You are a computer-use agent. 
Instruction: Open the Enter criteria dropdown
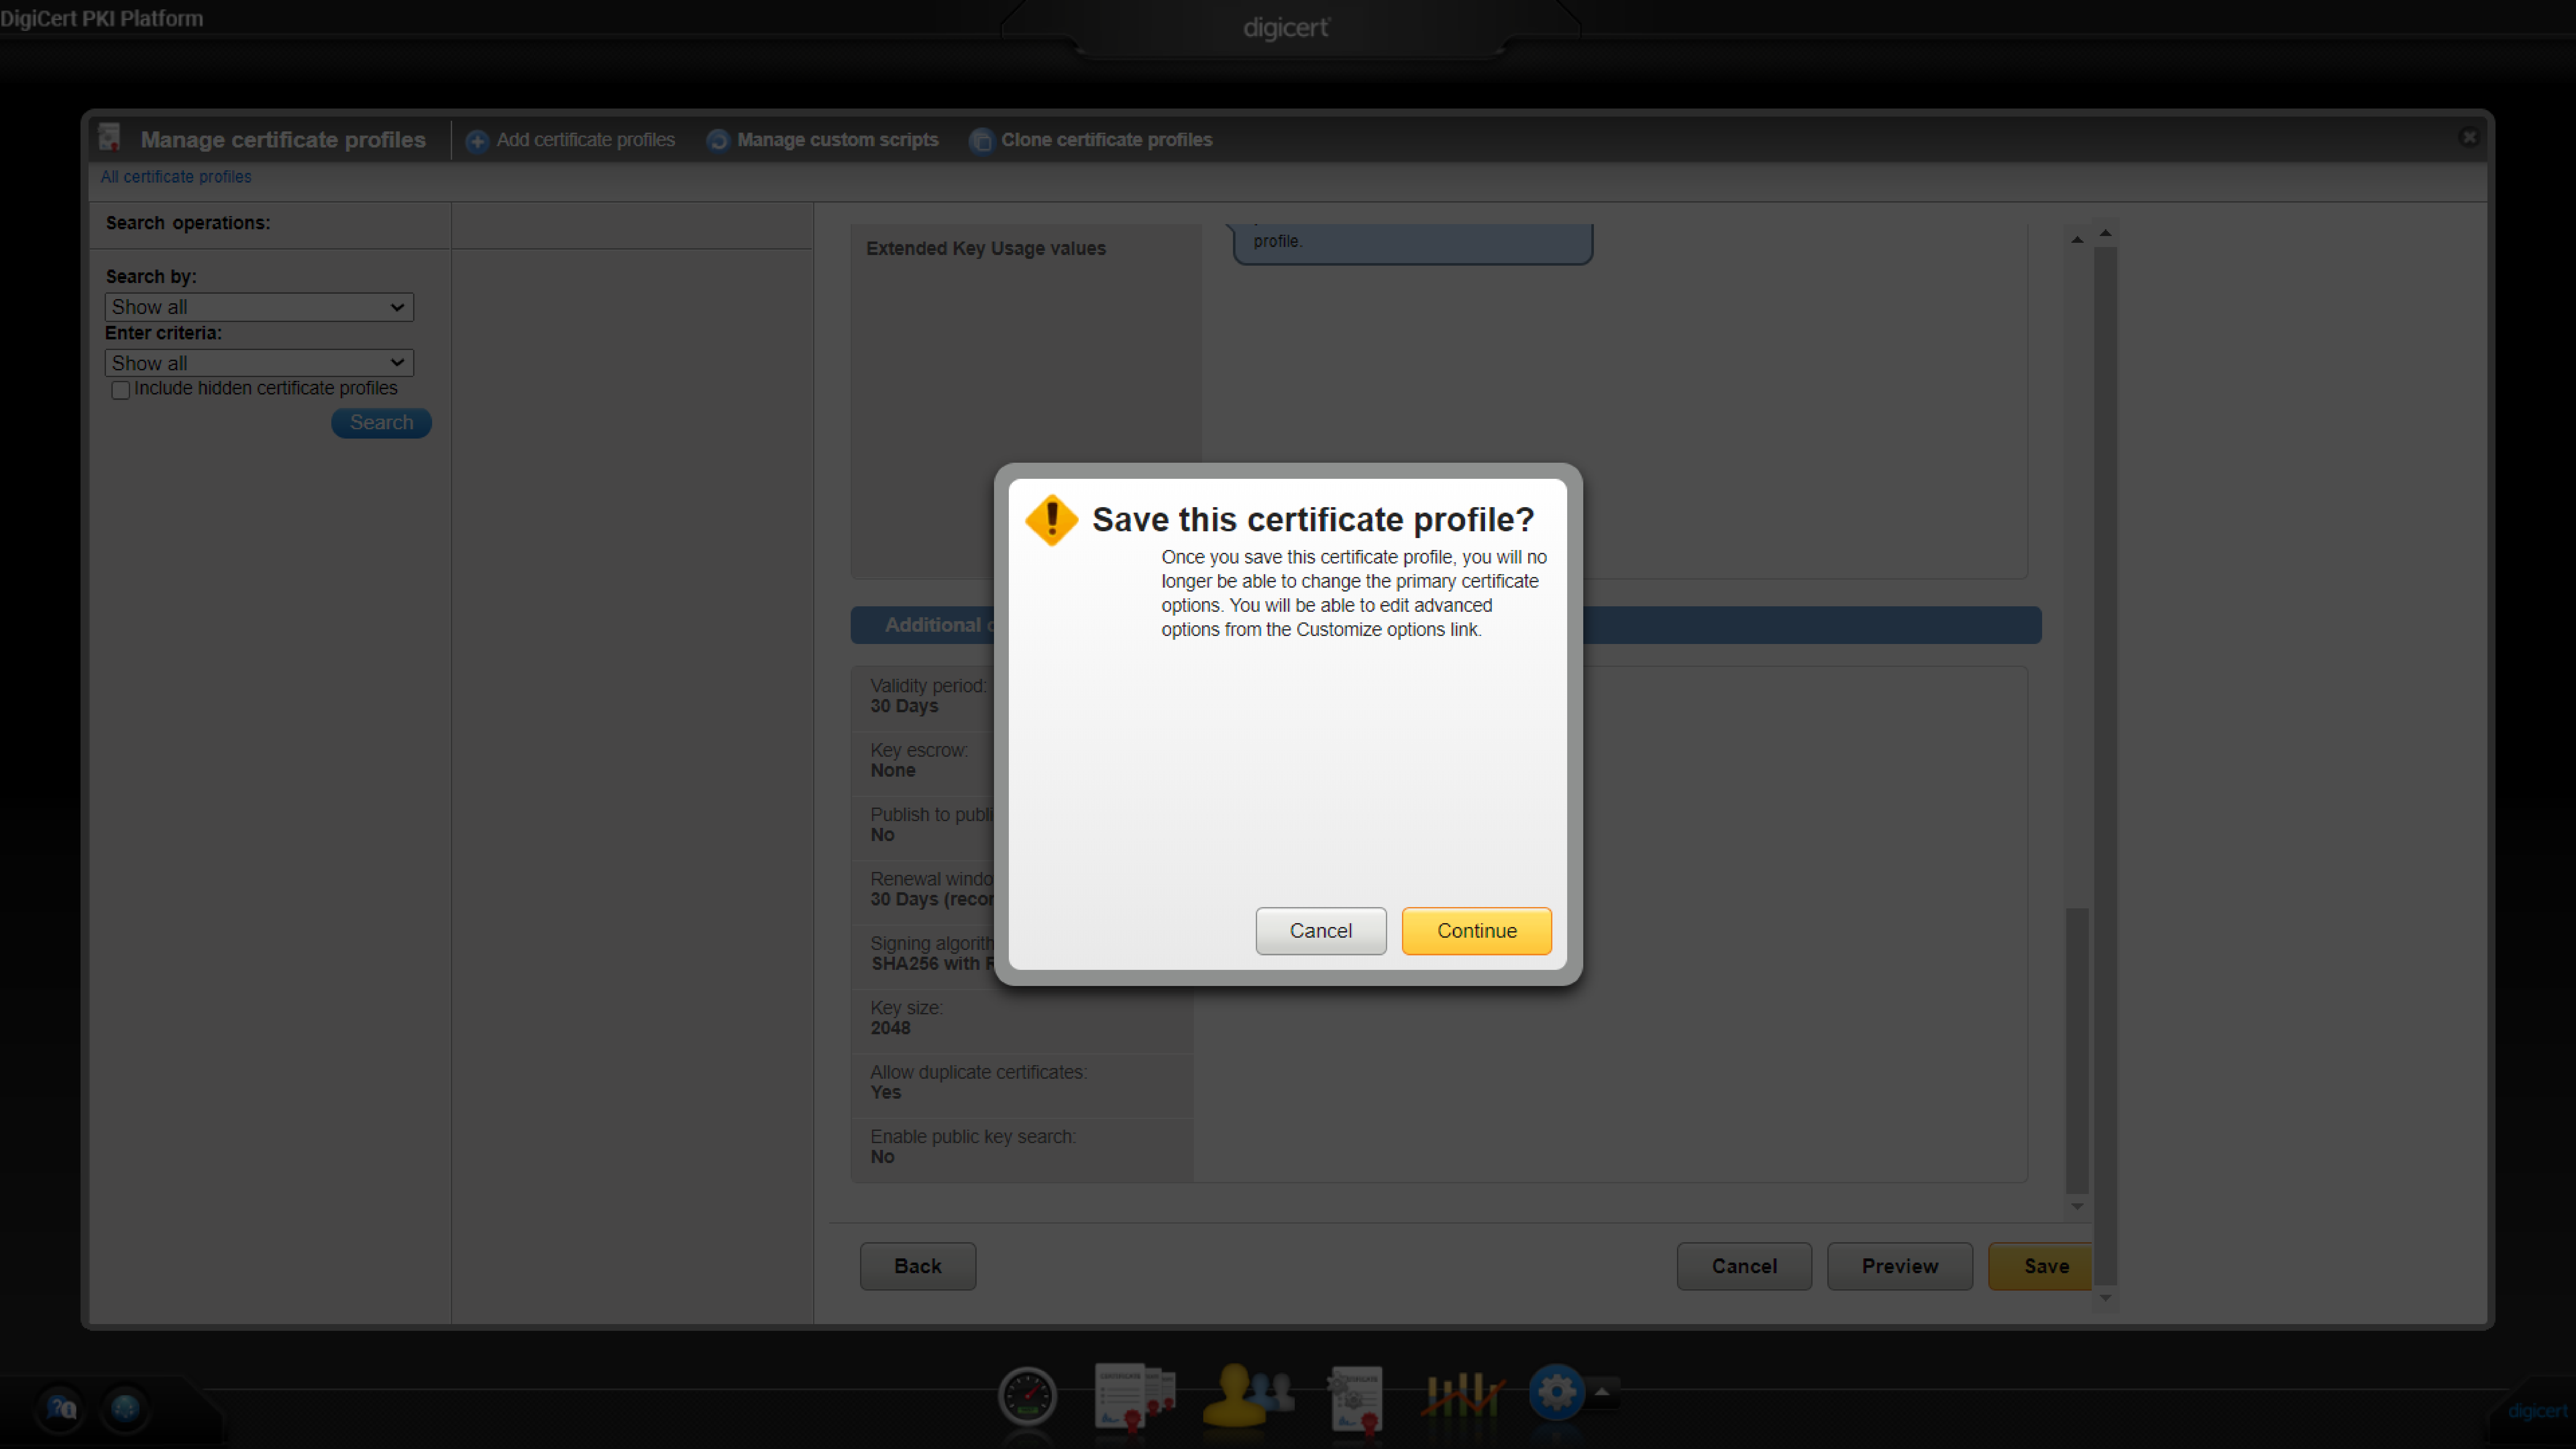pyautogui.click(x=259, y=363)
